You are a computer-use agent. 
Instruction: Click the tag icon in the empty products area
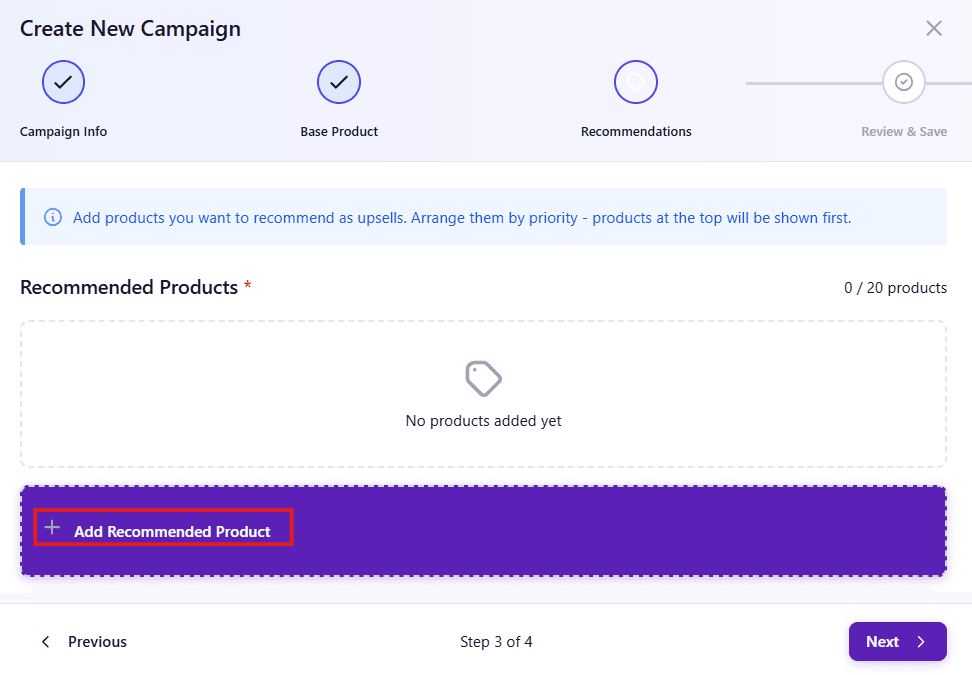tap(483, 379)
